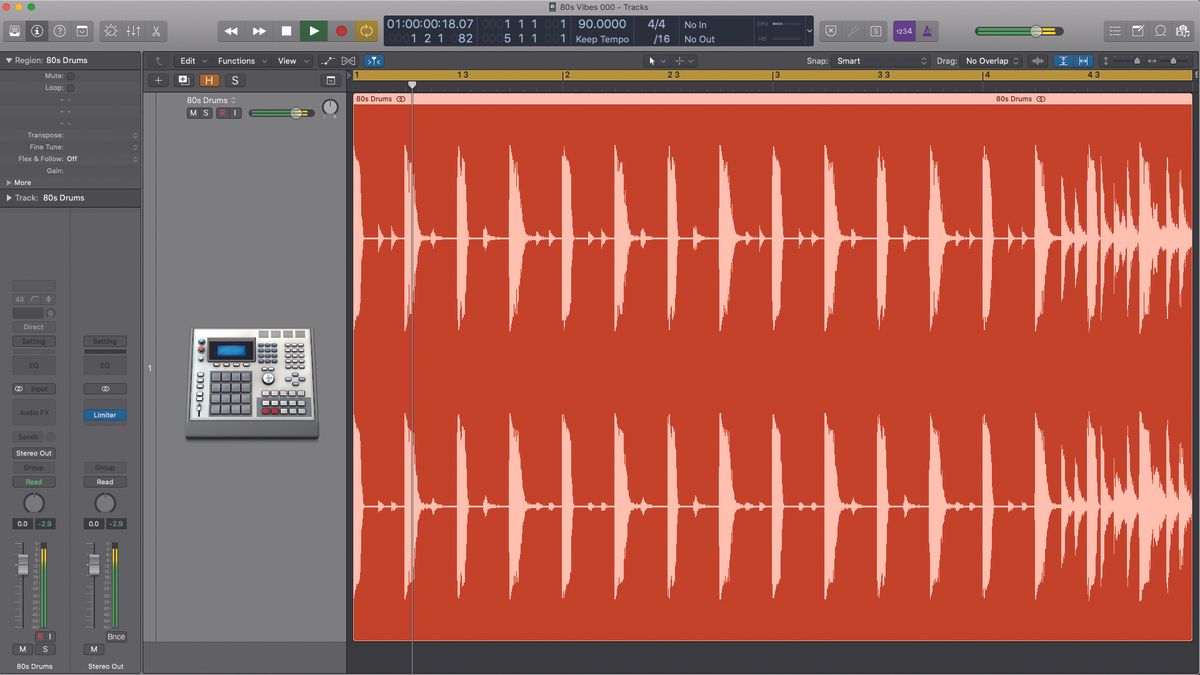1200x675 pixels.
Task: Mute the 80s Drums track
Action: coord(193,112)
